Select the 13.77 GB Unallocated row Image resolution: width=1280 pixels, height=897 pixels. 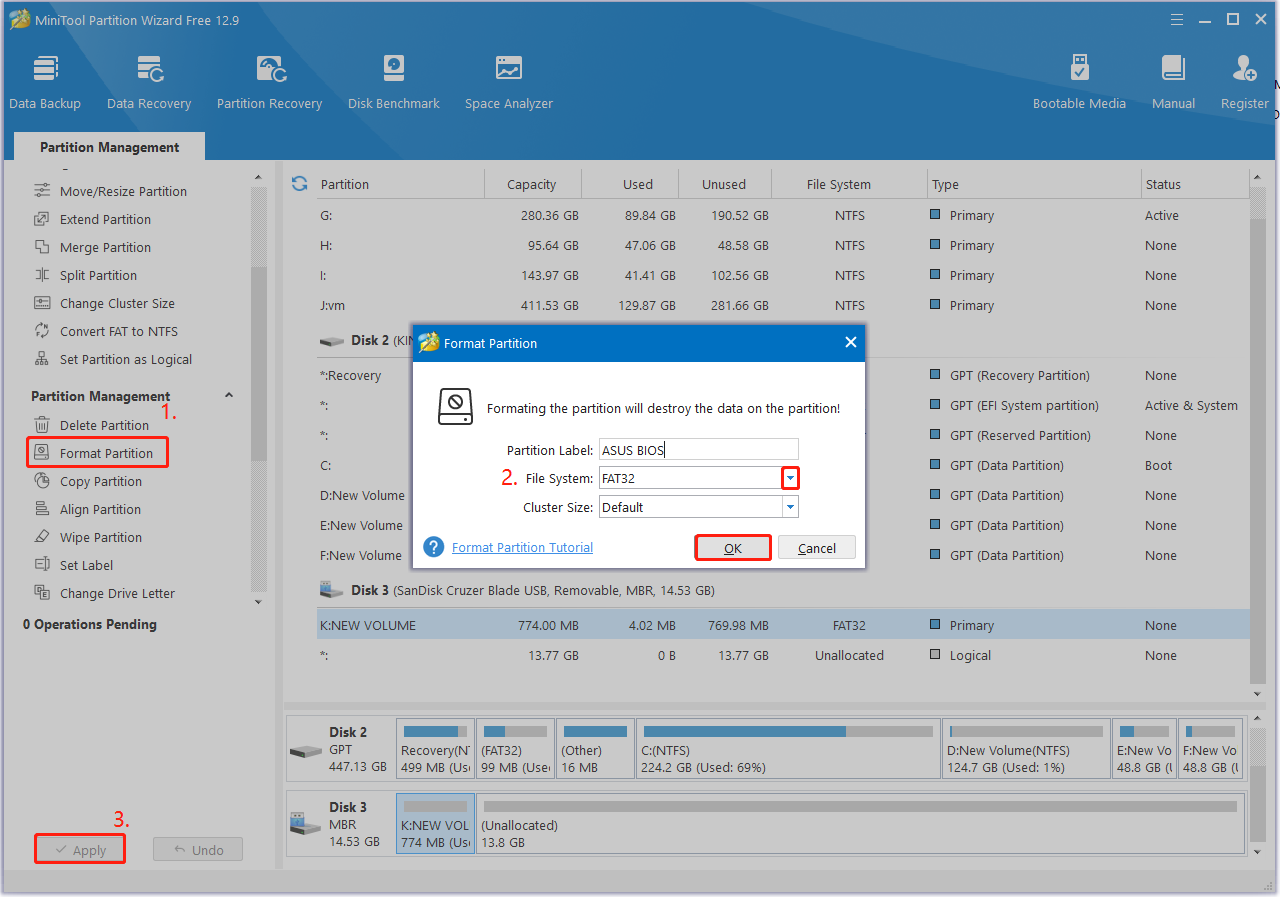pos(783,655)
